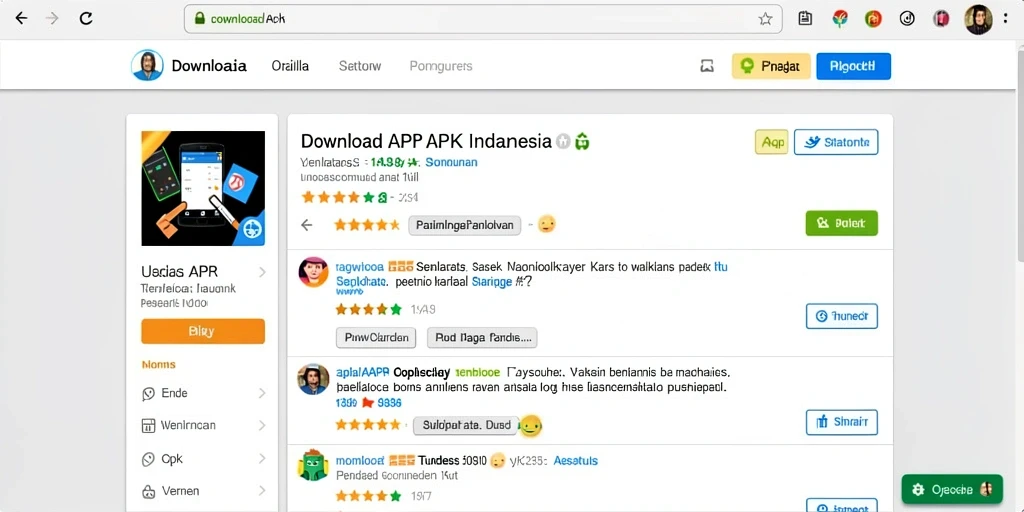The image size is (1024, 512).
Task: Click the app artwork thumbnail
Action: (x=203, y=188)
